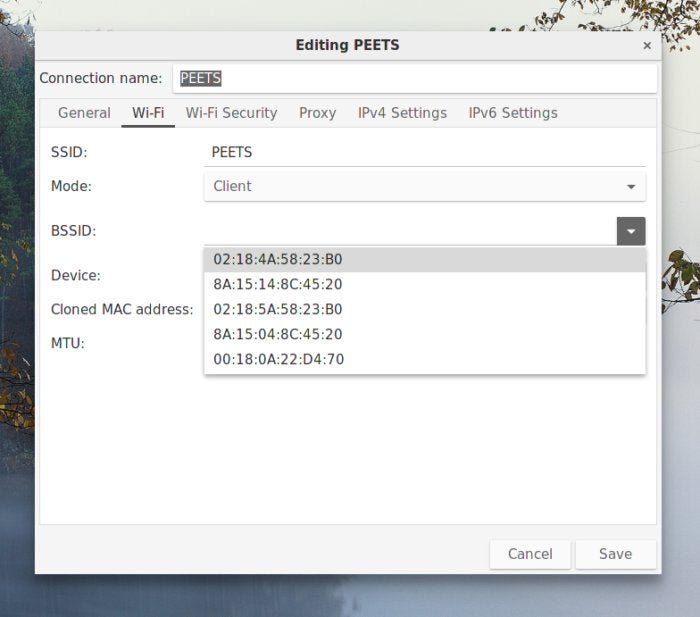Switch to IPv6 Settings tab
The image size is (700, 617).
[513, 113]
